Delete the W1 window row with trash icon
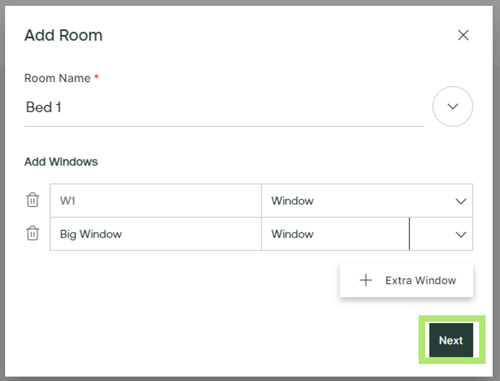The image size is (500, 381). click(x=32, y=200)
